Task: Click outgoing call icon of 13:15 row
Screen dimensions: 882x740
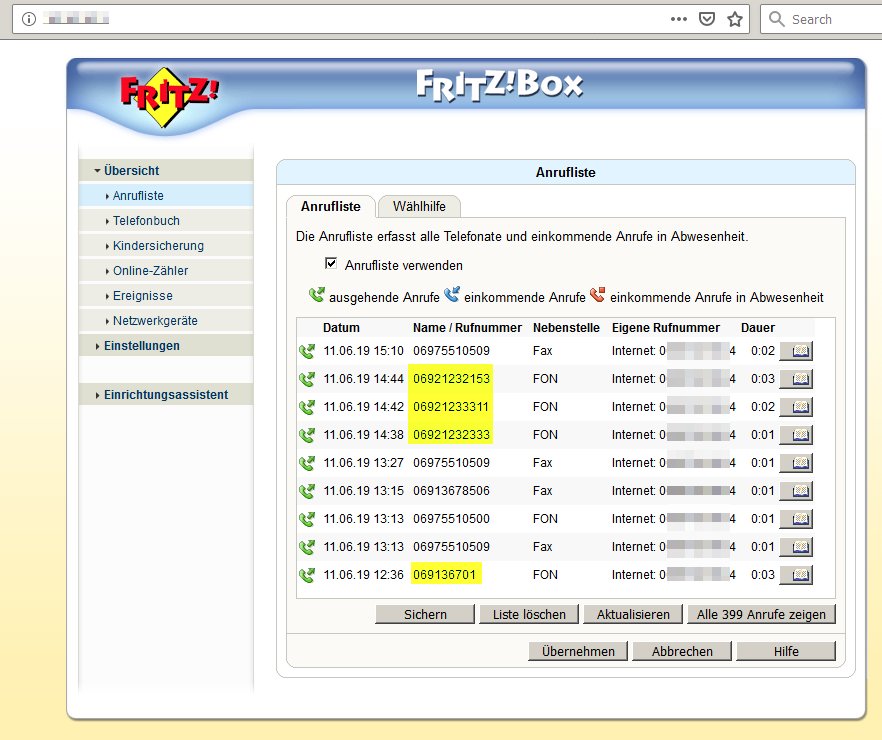Action: 307,491
